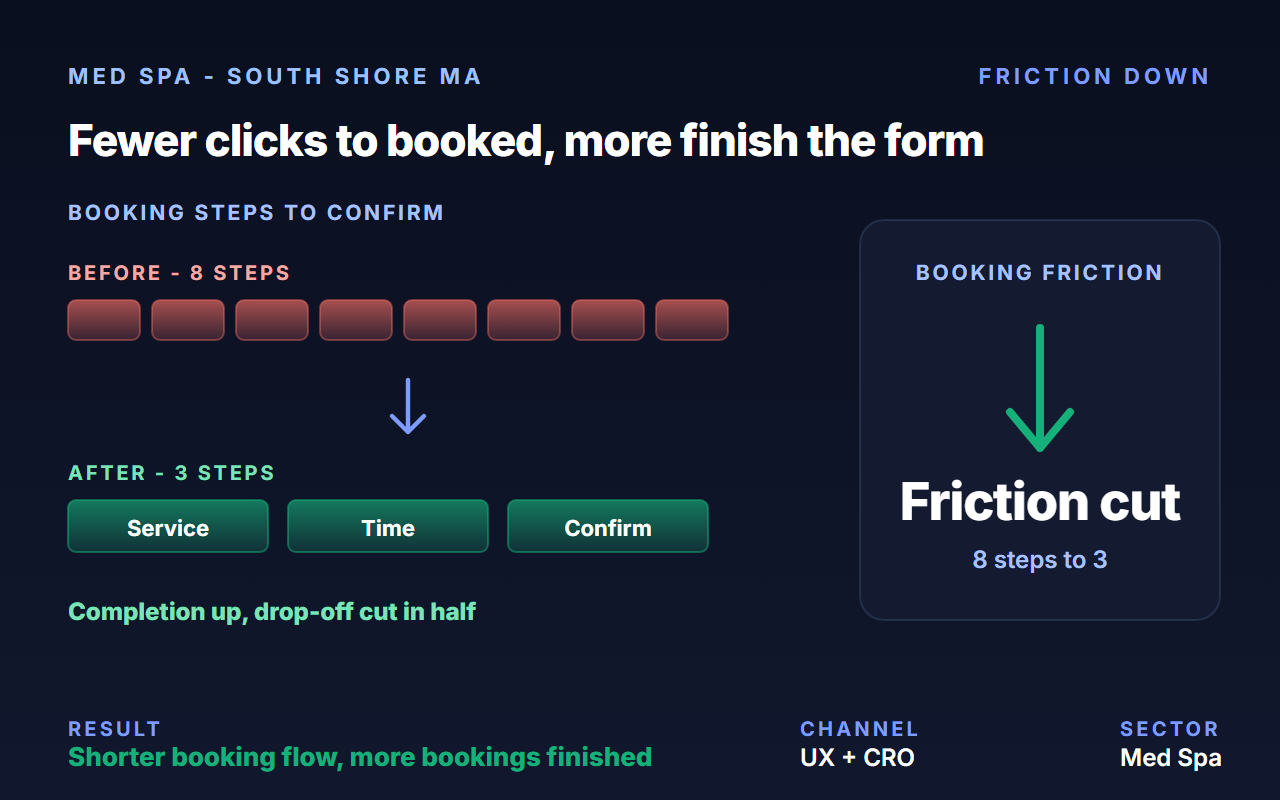
Task: Click the last red step block
Action: click(692, 320)
